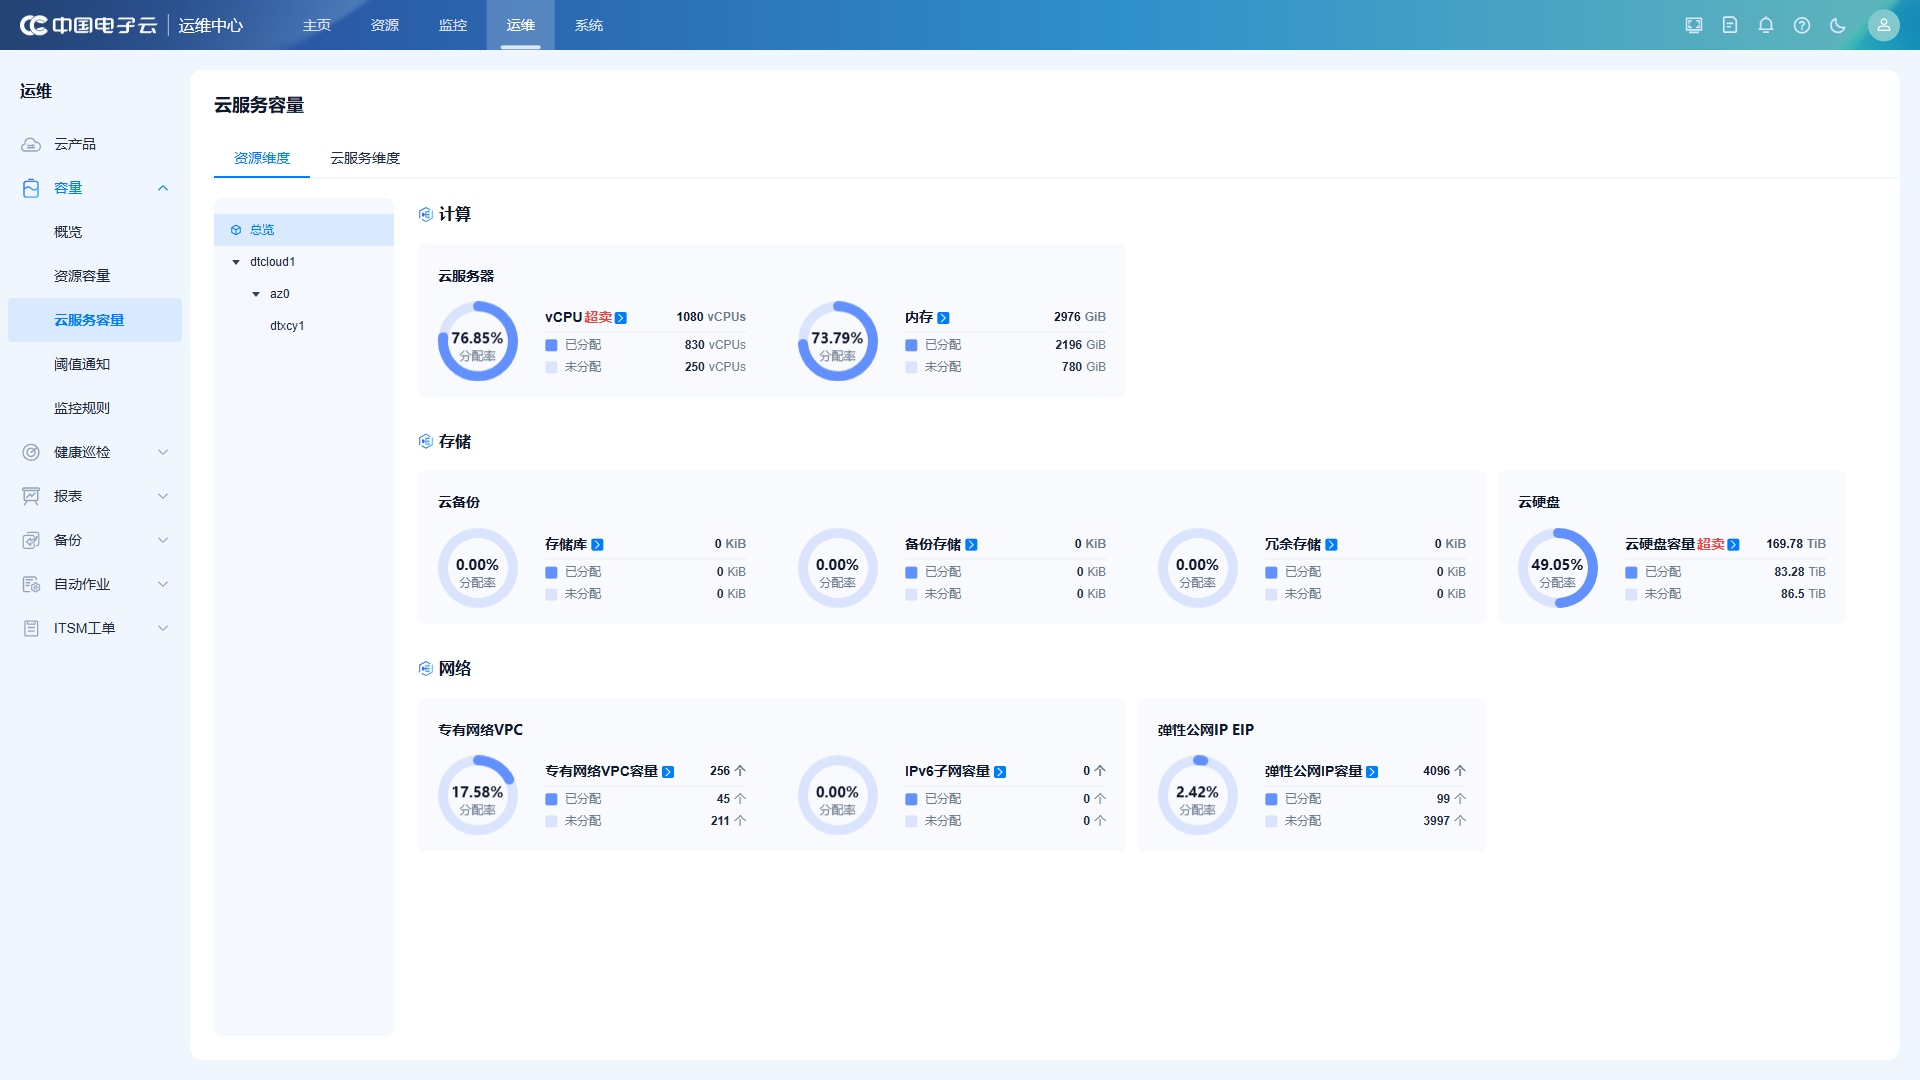Image resolution: width=1920 pixels, height=1080 pixels.
Task: Open 监控规则 in sidebar
Action: [82, 408]
